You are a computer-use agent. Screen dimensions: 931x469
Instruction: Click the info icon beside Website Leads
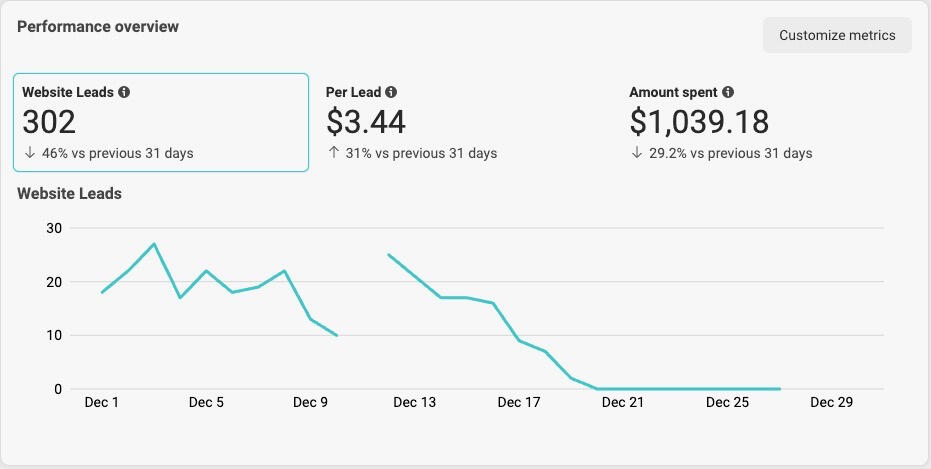[x=124, y=92]
